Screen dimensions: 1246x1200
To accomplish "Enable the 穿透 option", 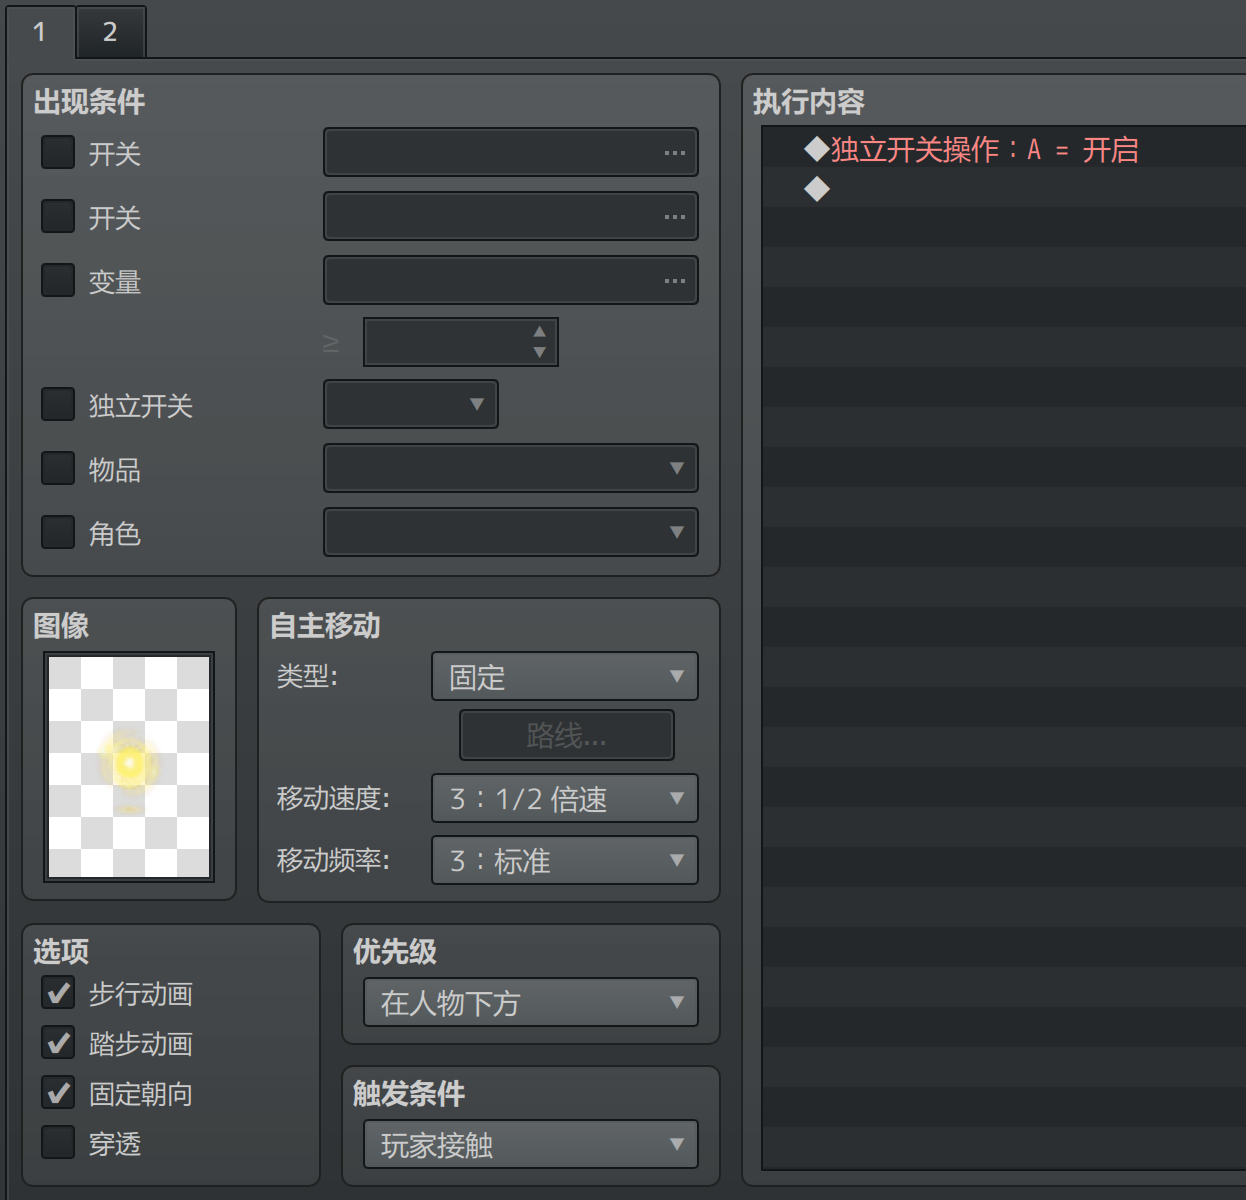I will (58, 1142).
